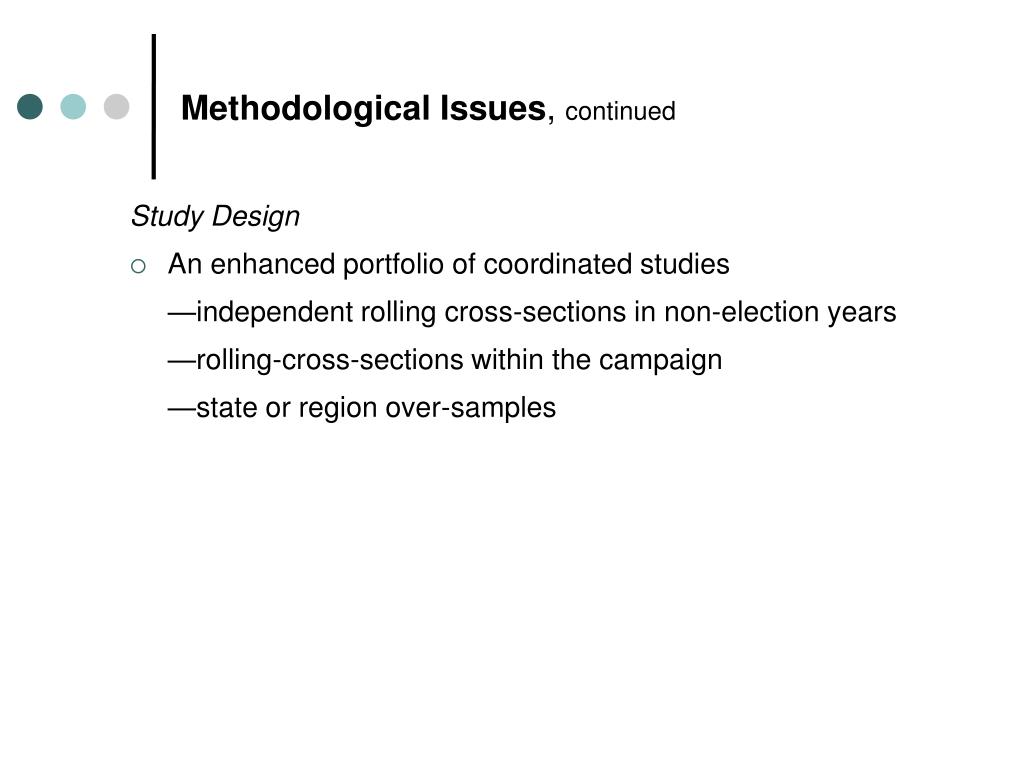Select the italic 'Study Design' heading

point(215,217)
